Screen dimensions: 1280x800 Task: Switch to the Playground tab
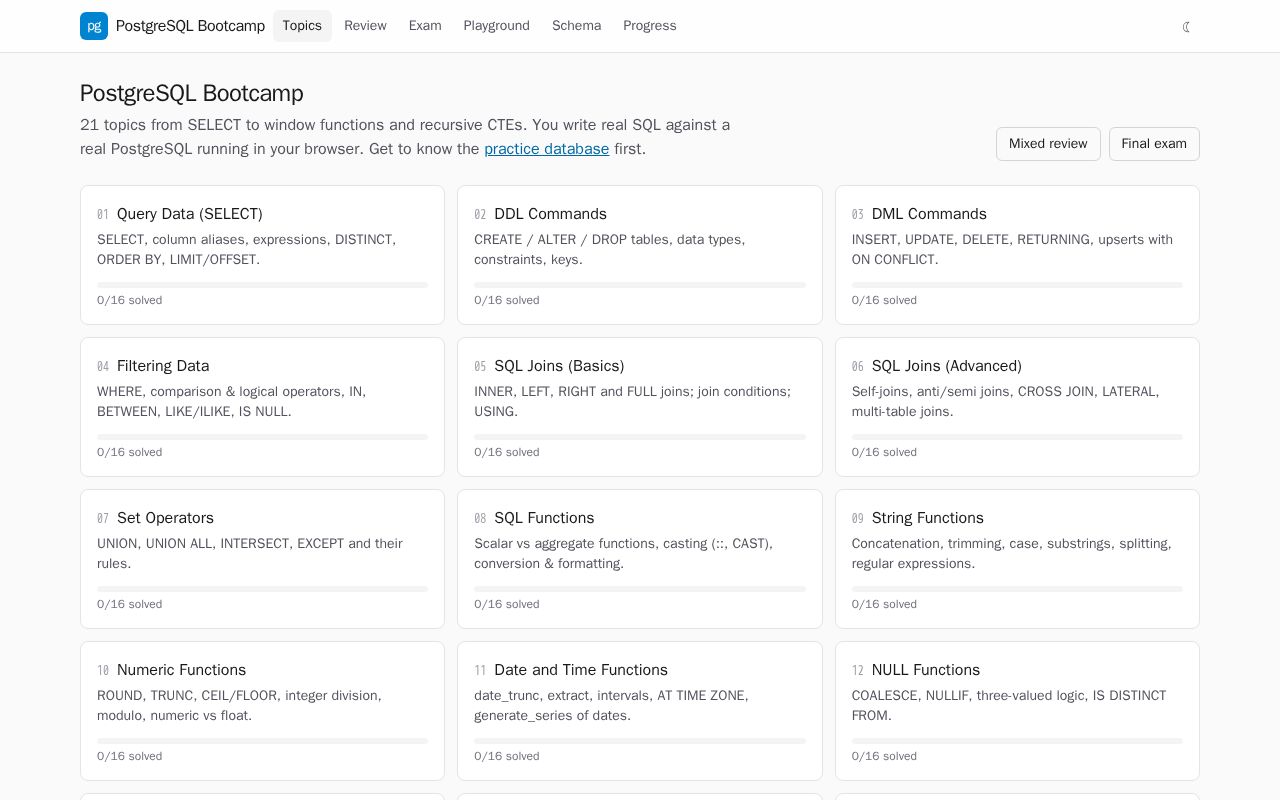coord(496,26)
